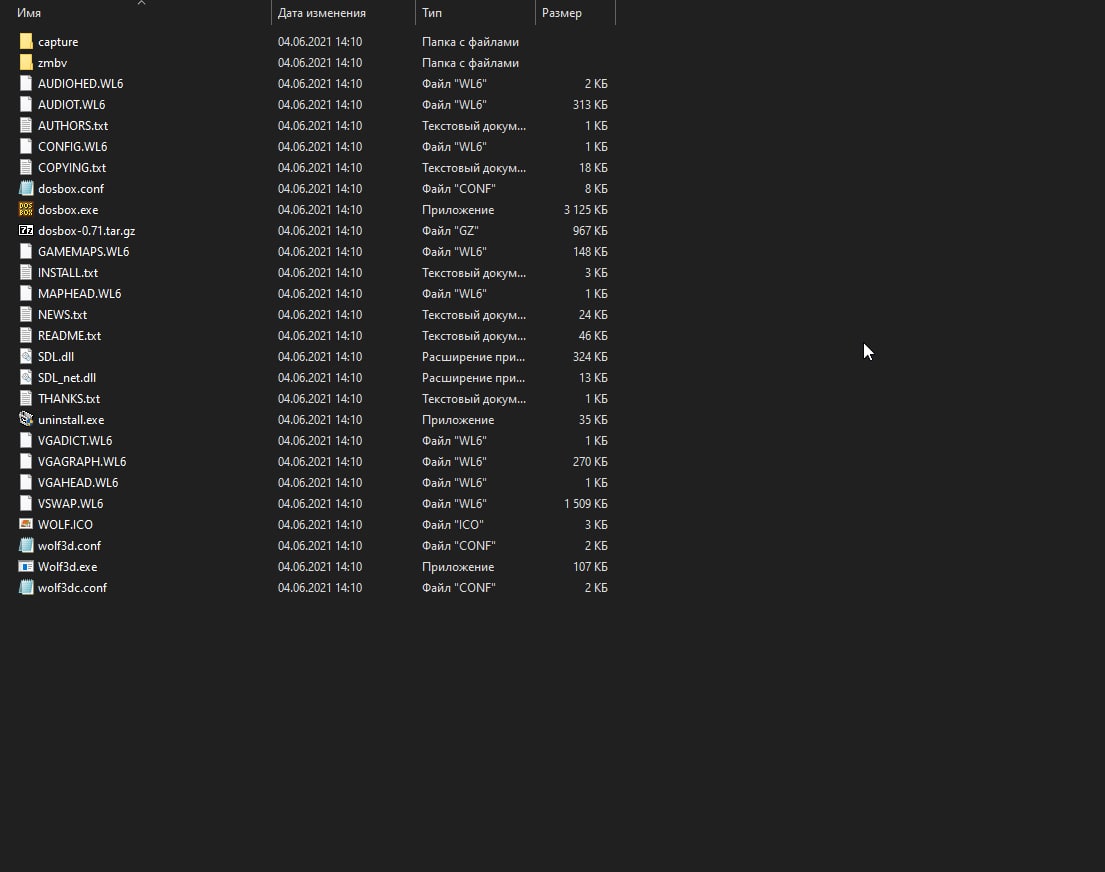Click the 270 КБ size of VGAGRAPH.WL6
1105x872 pixels.
tap(590, 462)
